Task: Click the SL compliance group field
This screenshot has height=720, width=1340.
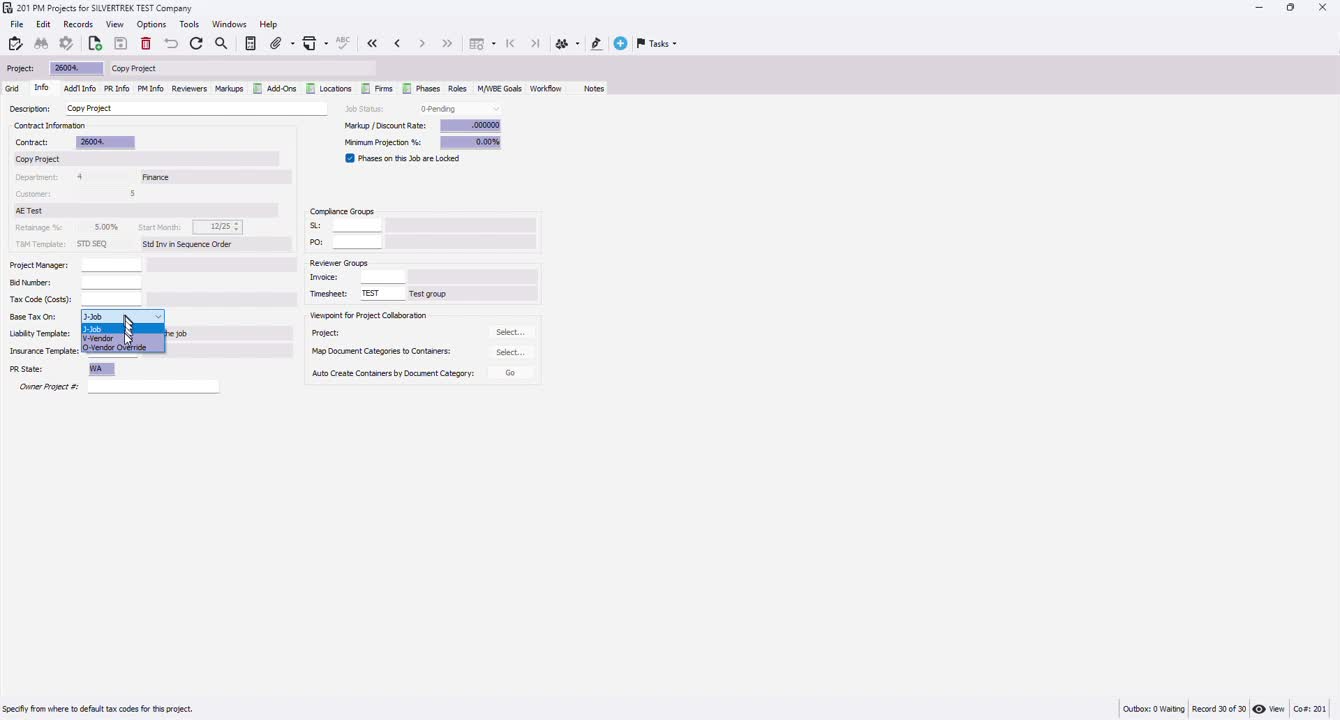Action: point(357,226)
